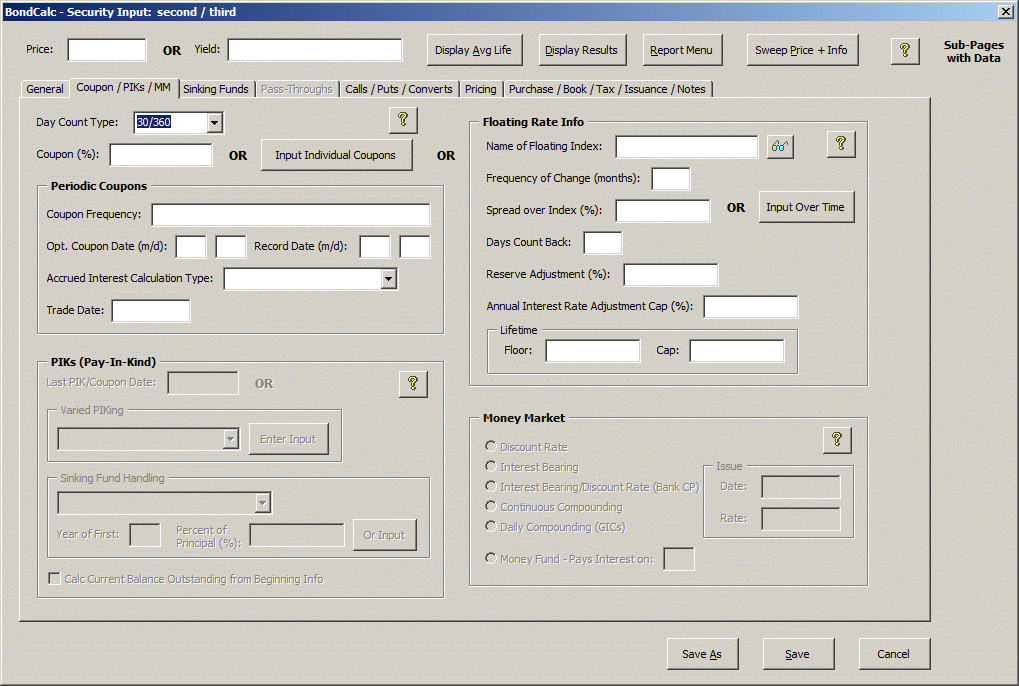Open help for the Money Market section
The height and width of the screenshot is (686, 1019).
pyautogui.click(x=837, y=439)
